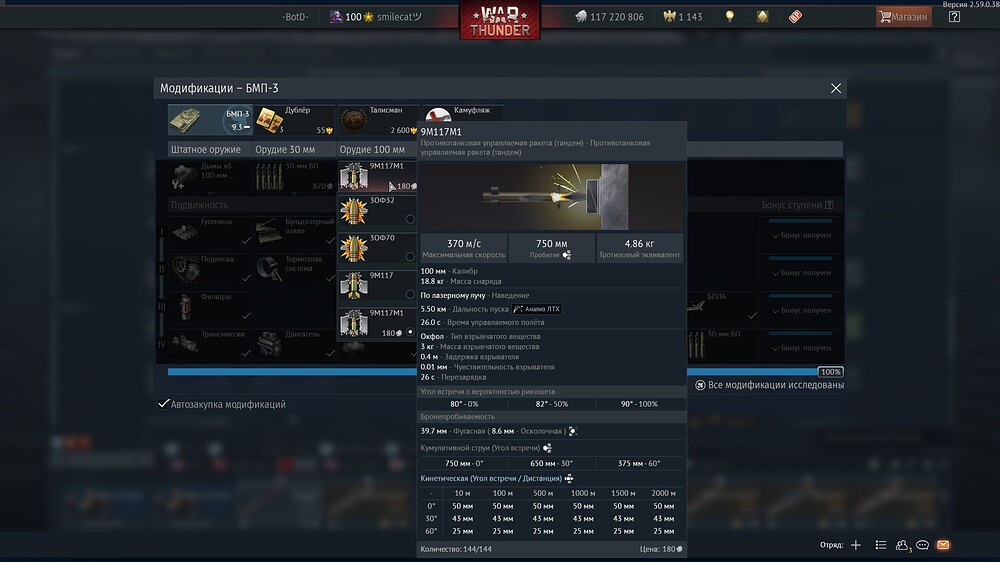
Task: Click the light bulb icon in top bar
Action: pos(730,17)
